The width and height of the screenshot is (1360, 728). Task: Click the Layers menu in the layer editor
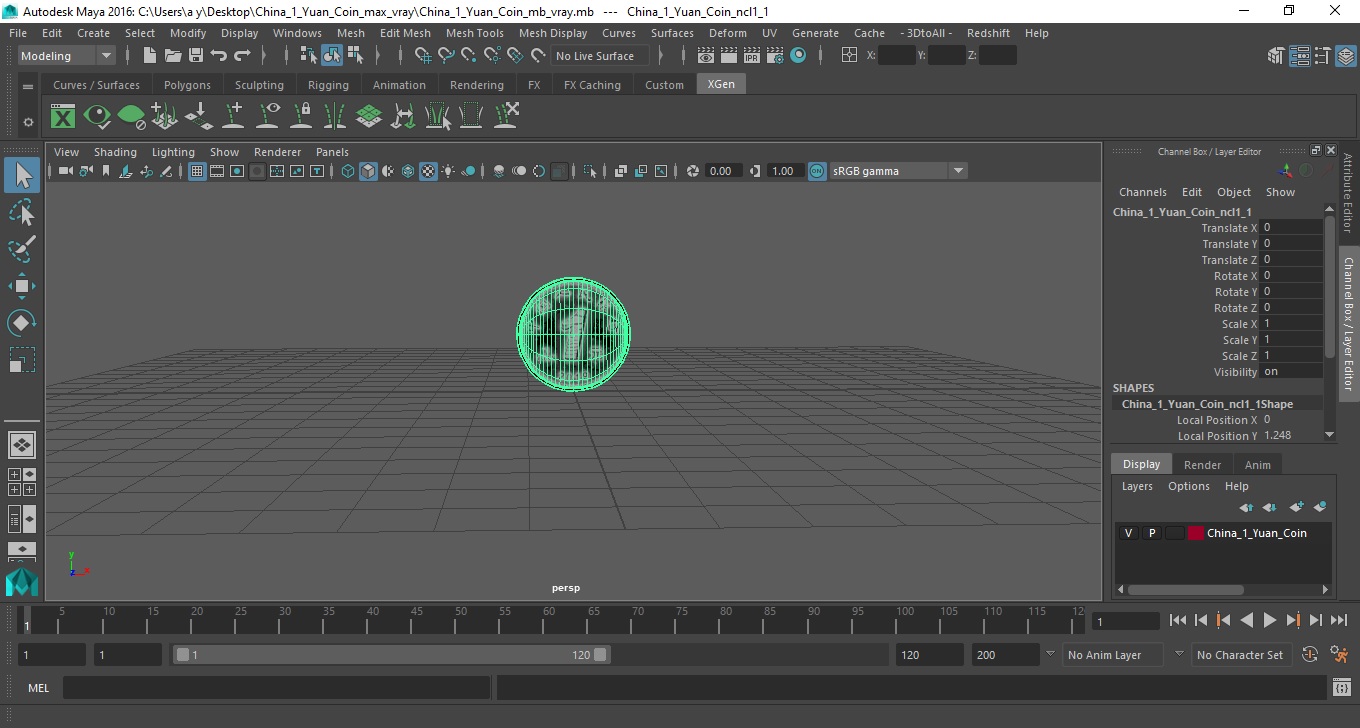pyautogui.click(x=1137, y=486)
